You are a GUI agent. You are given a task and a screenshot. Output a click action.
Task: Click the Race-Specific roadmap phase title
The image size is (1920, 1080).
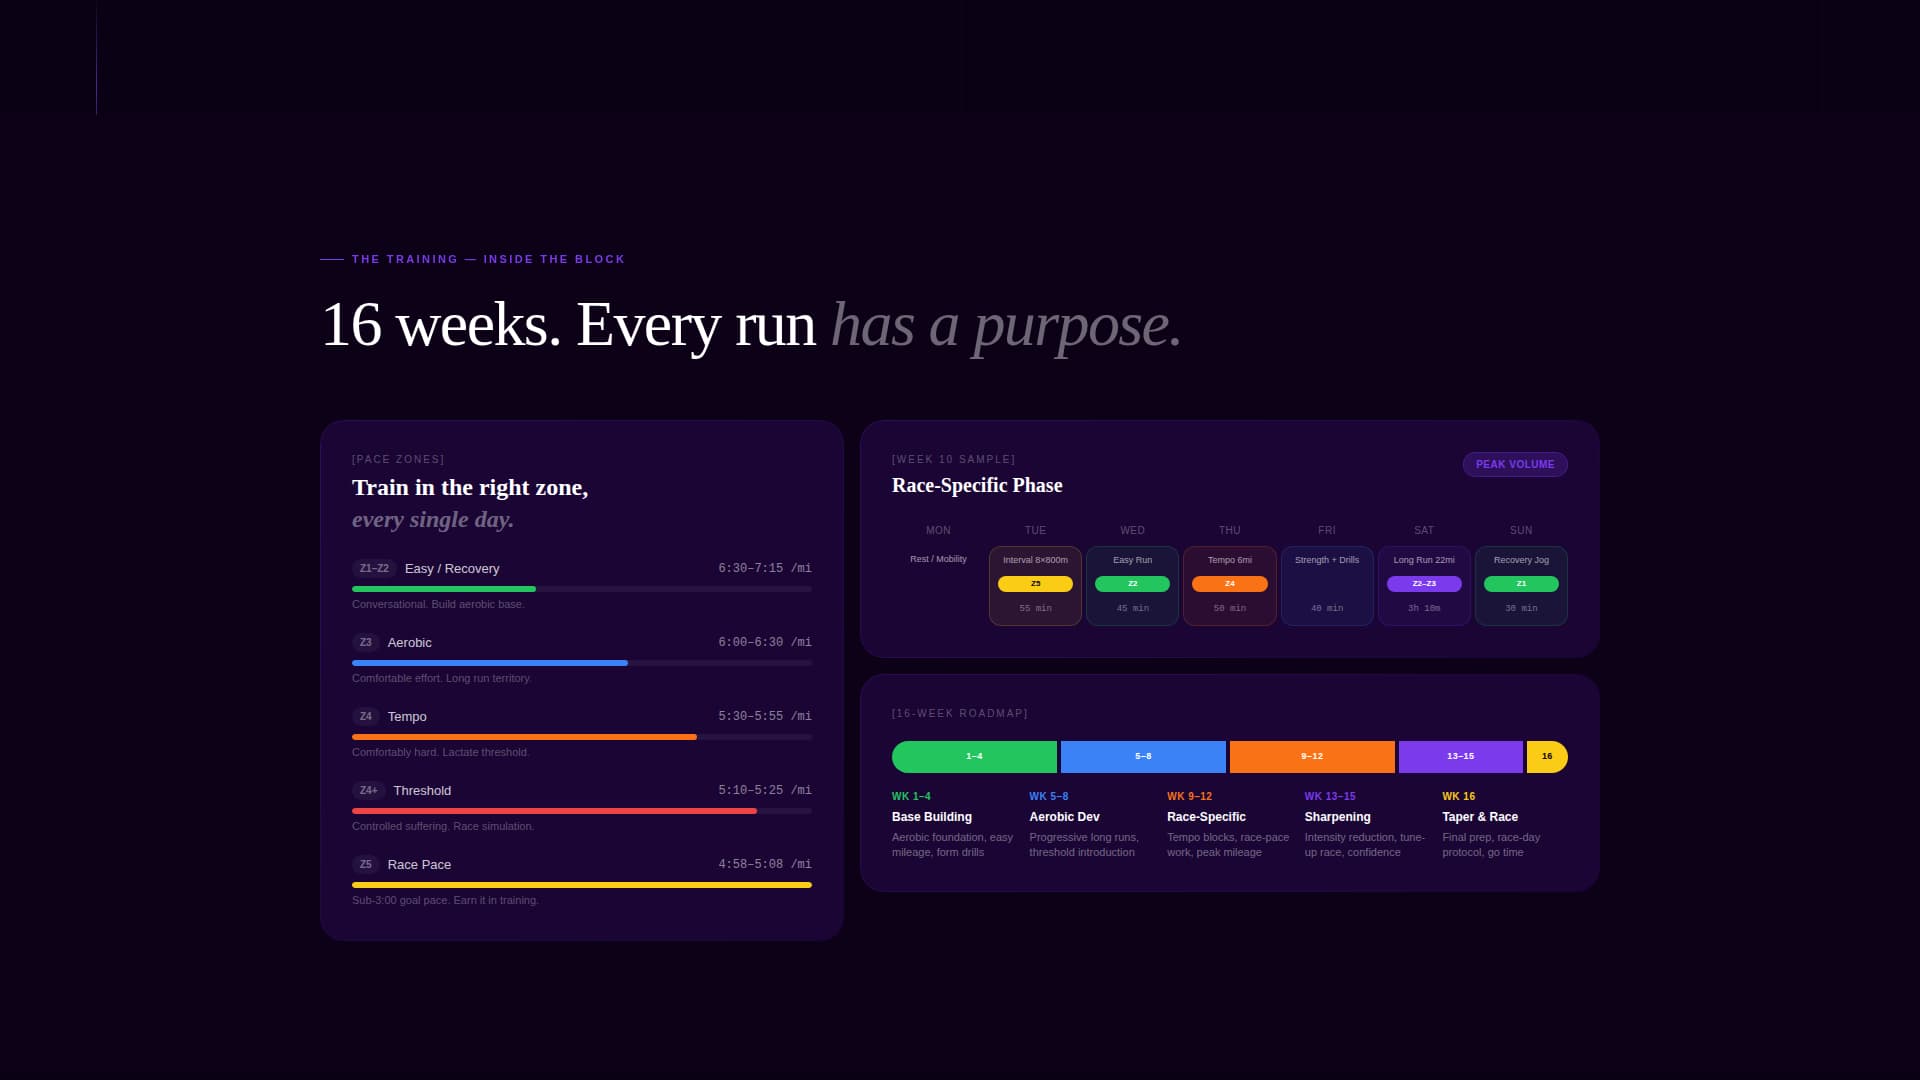(x=1206, y=817)
